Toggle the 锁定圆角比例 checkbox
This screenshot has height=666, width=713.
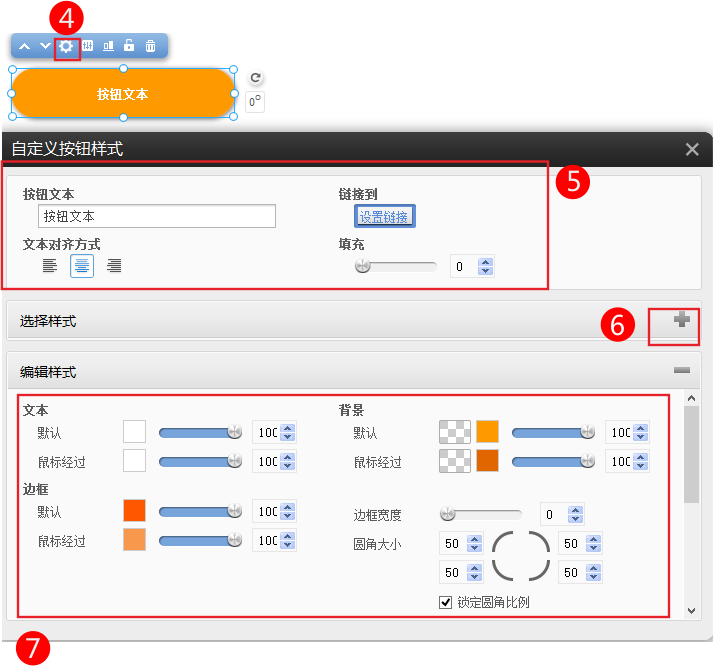click(446, 602)
